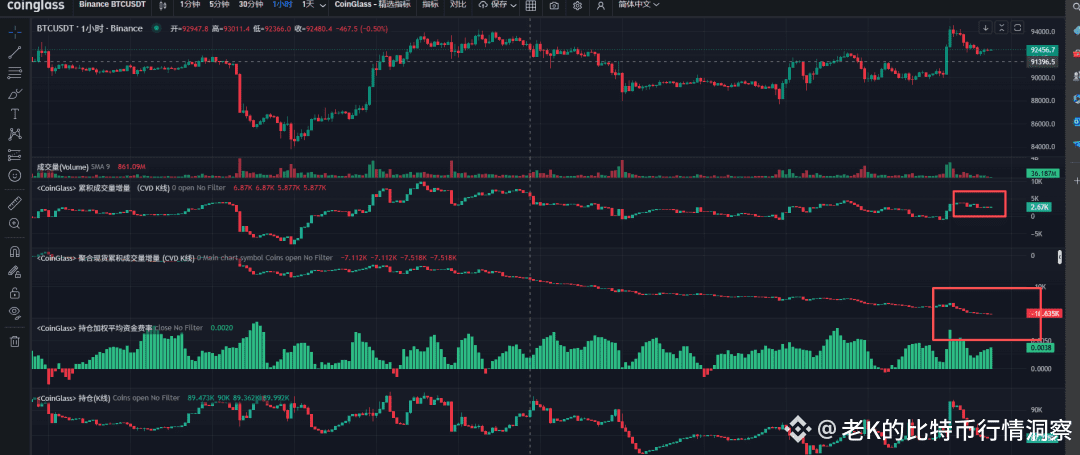Click the 2.67K CVD value label
The width and height of the screenshot is (1080, 455).
[1038, 207]
